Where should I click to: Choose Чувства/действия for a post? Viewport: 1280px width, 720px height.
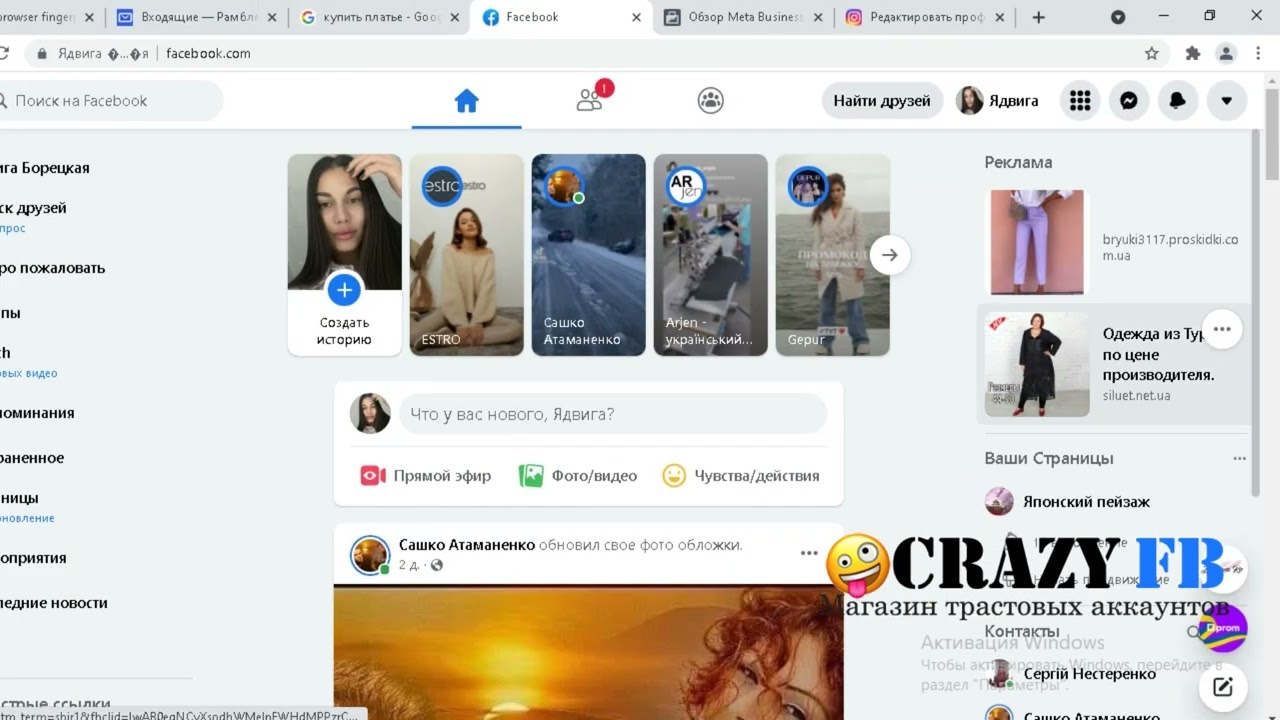741,476
